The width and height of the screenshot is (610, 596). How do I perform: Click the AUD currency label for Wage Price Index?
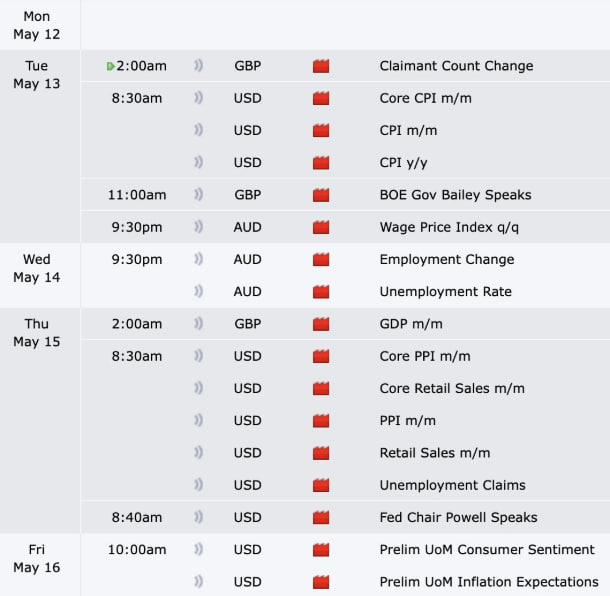click(x=248, y=227)
